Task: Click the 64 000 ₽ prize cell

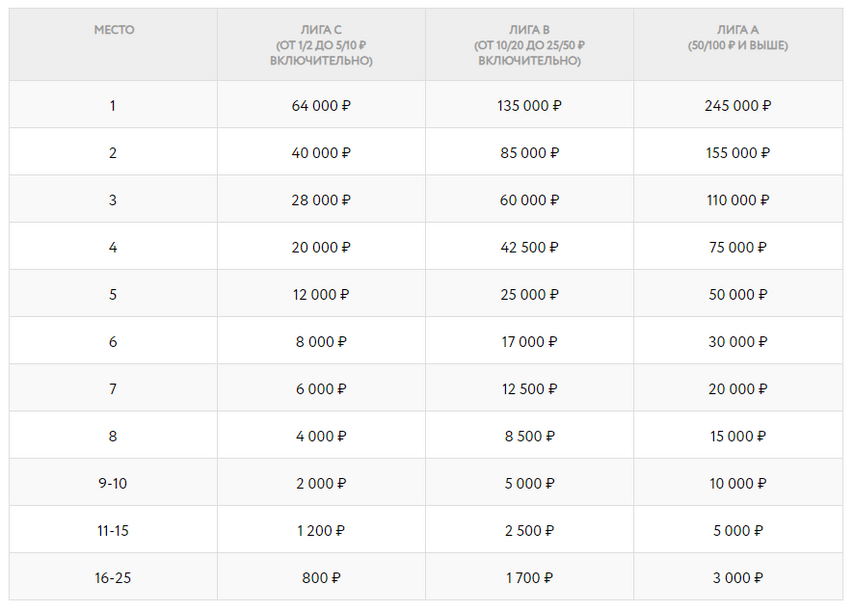Action: coord(321,105)
